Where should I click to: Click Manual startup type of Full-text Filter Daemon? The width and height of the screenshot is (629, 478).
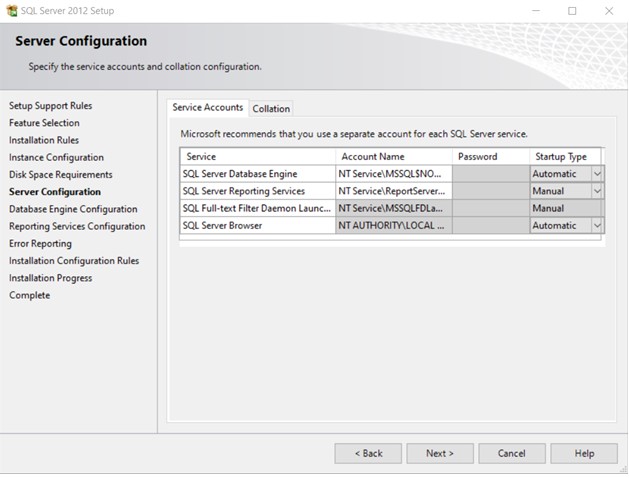click(x=566, y=209)
